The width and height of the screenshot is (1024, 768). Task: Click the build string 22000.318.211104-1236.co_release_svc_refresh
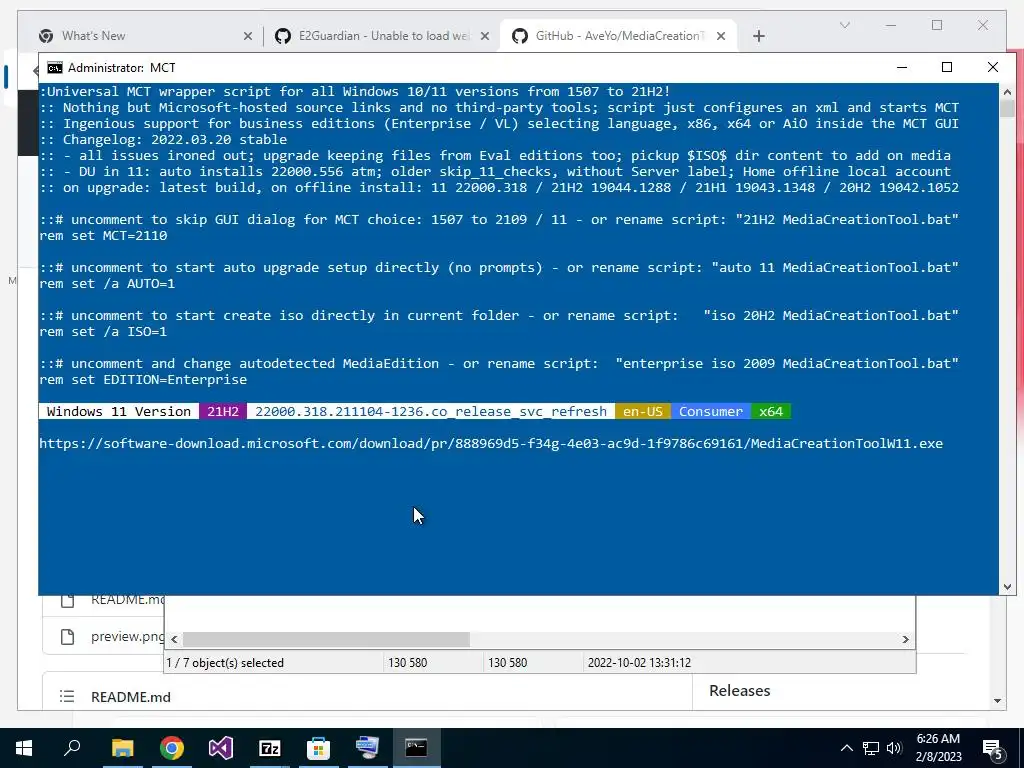pyautogui.click(x=431, y=411)
